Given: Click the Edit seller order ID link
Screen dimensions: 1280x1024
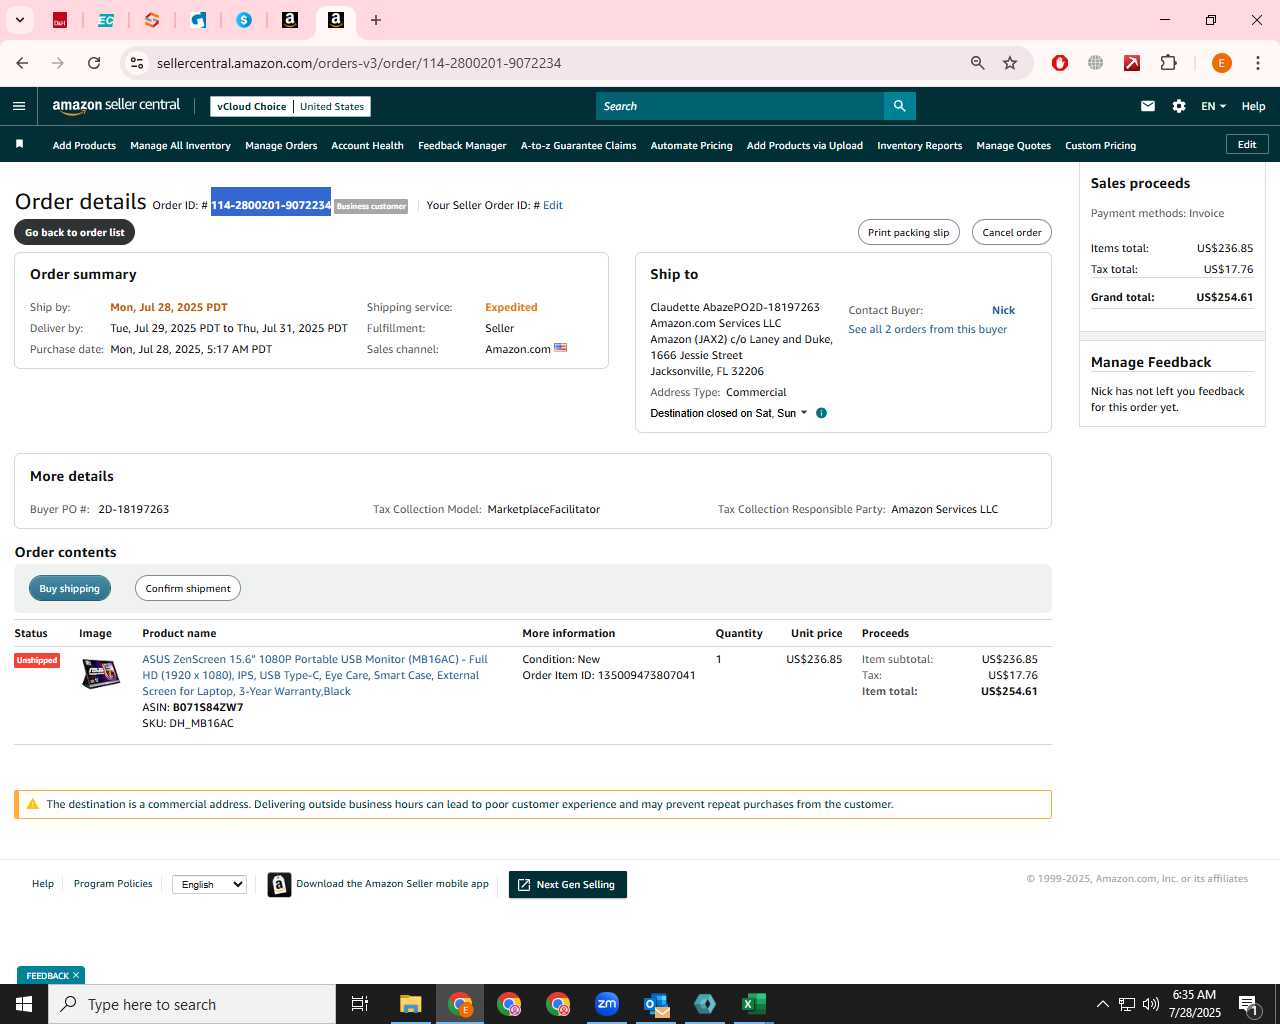Looking at the screenshot, I should pyautogui.click(x=553, y=205).
